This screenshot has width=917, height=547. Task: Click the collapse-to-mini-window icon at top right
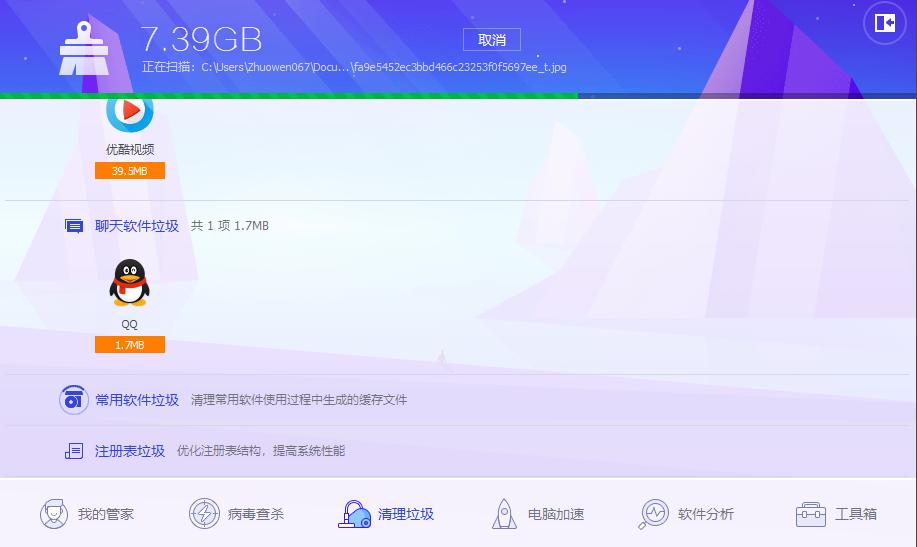(885, 23)
